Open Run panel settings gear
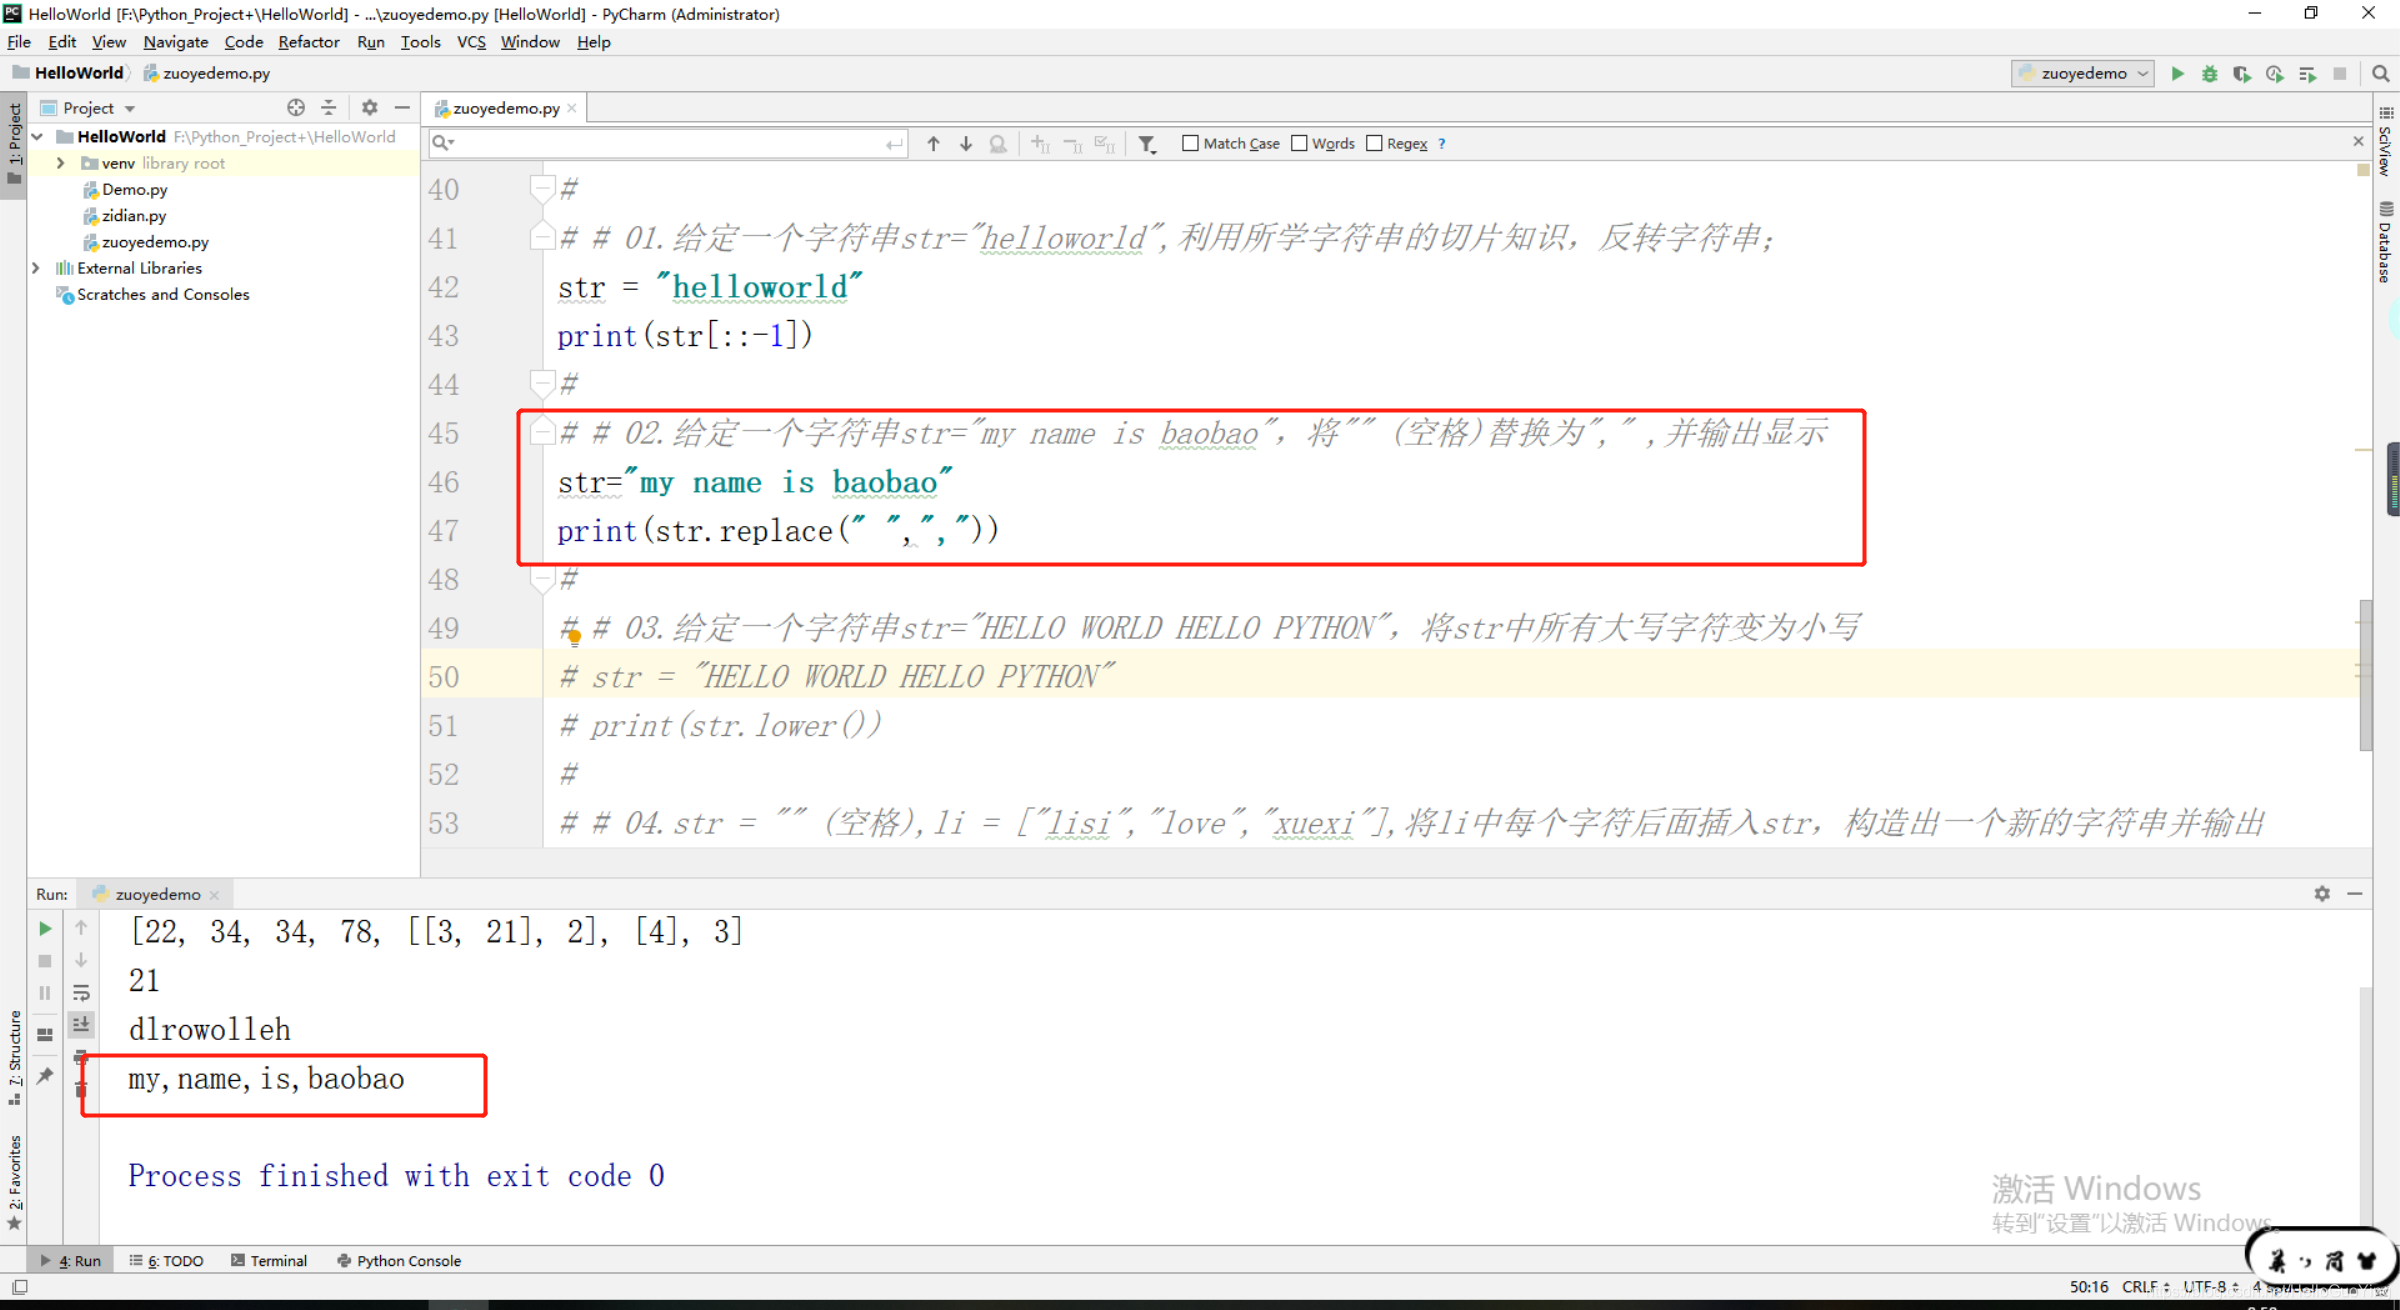Image resolution: width=2400 pixels, height=1310 pixels. (x=2321, y=893)
